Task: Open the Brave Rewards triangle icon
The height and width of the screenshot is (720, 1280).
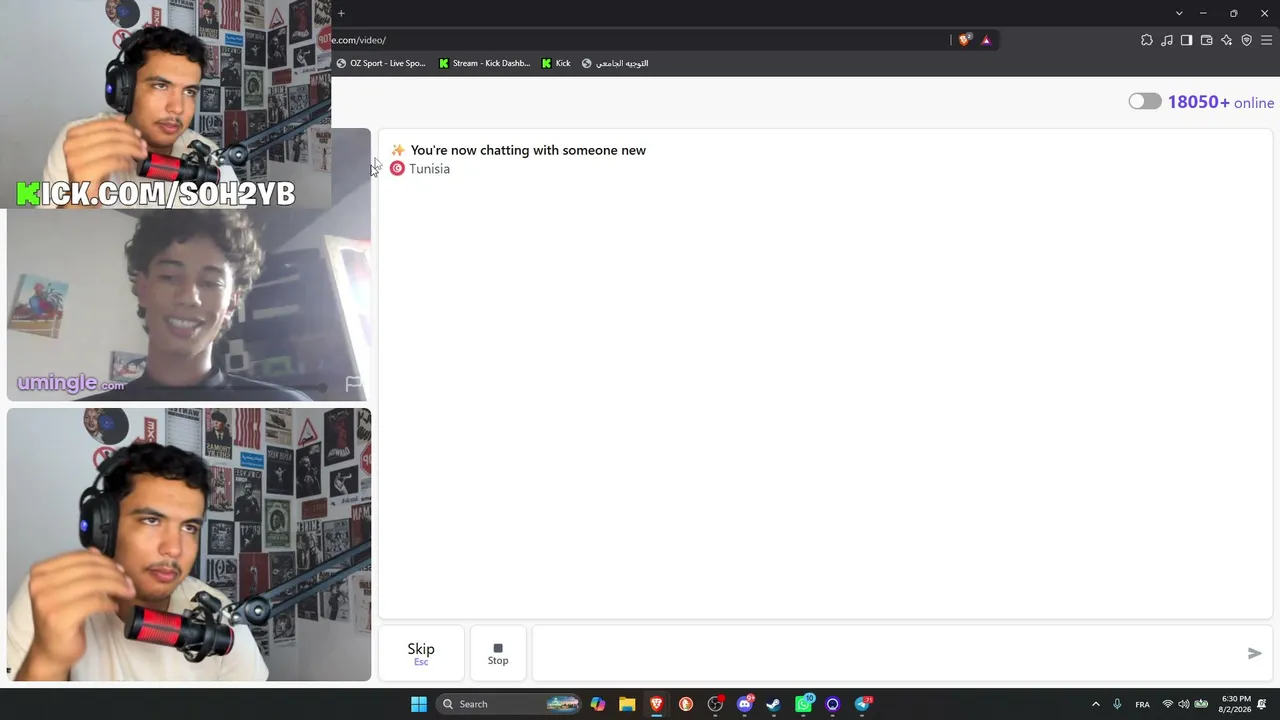Action: pos(986,40)
